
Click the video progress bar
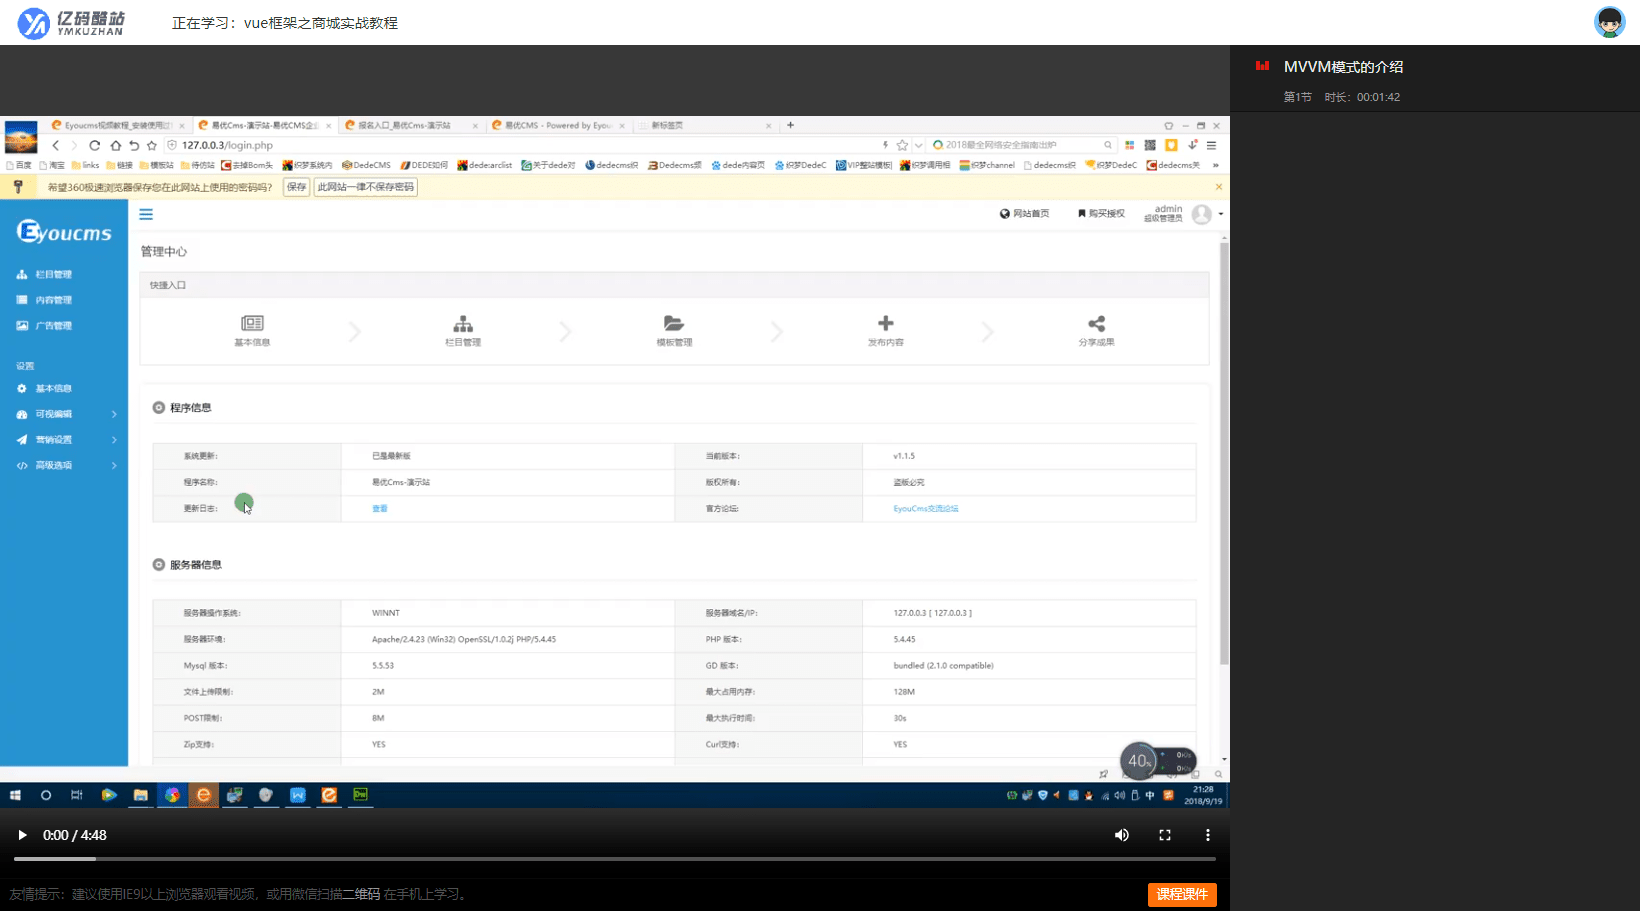pyautogui.click(x=614, y=859)
